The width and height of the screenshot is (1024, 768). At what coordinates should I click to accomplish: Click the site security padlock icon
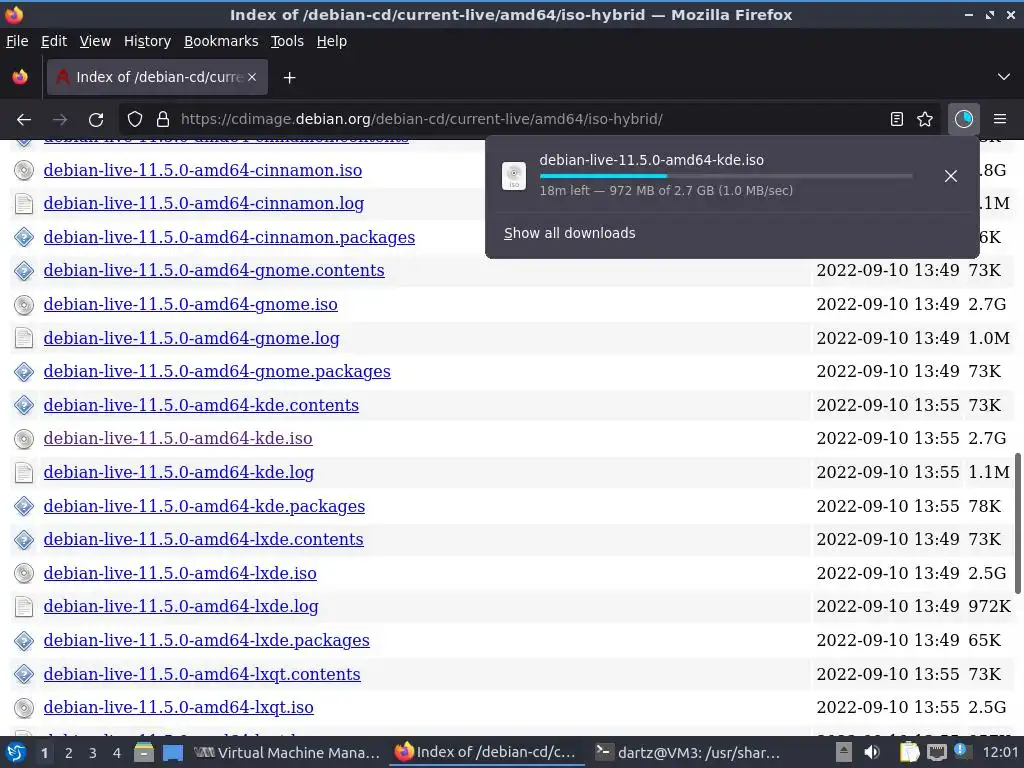(x=163, y=120)
